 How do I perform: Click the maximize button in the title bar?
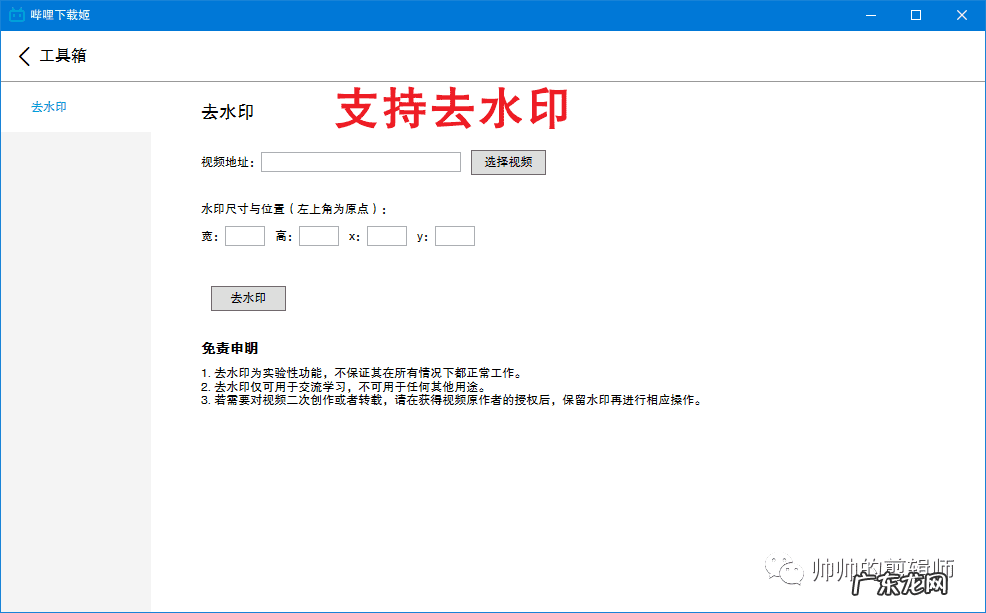coord(915,15)
